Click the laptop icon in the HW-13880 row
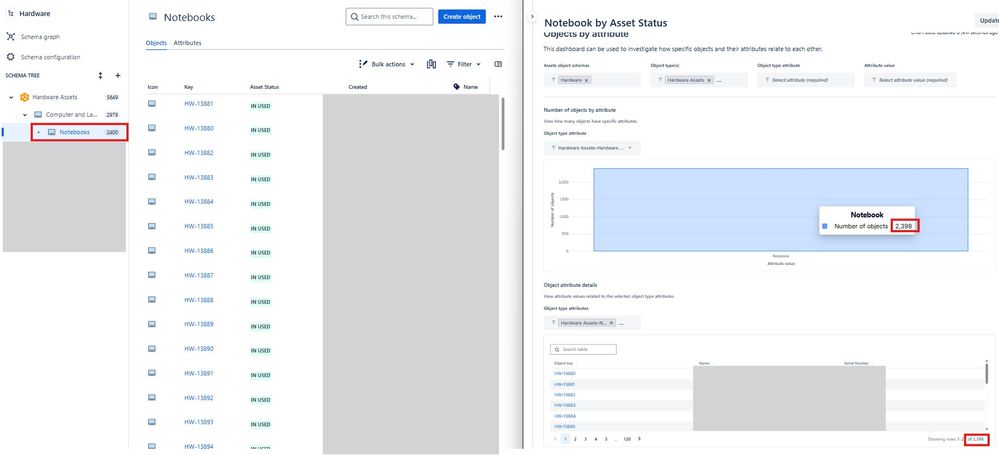 coord(152,128)
